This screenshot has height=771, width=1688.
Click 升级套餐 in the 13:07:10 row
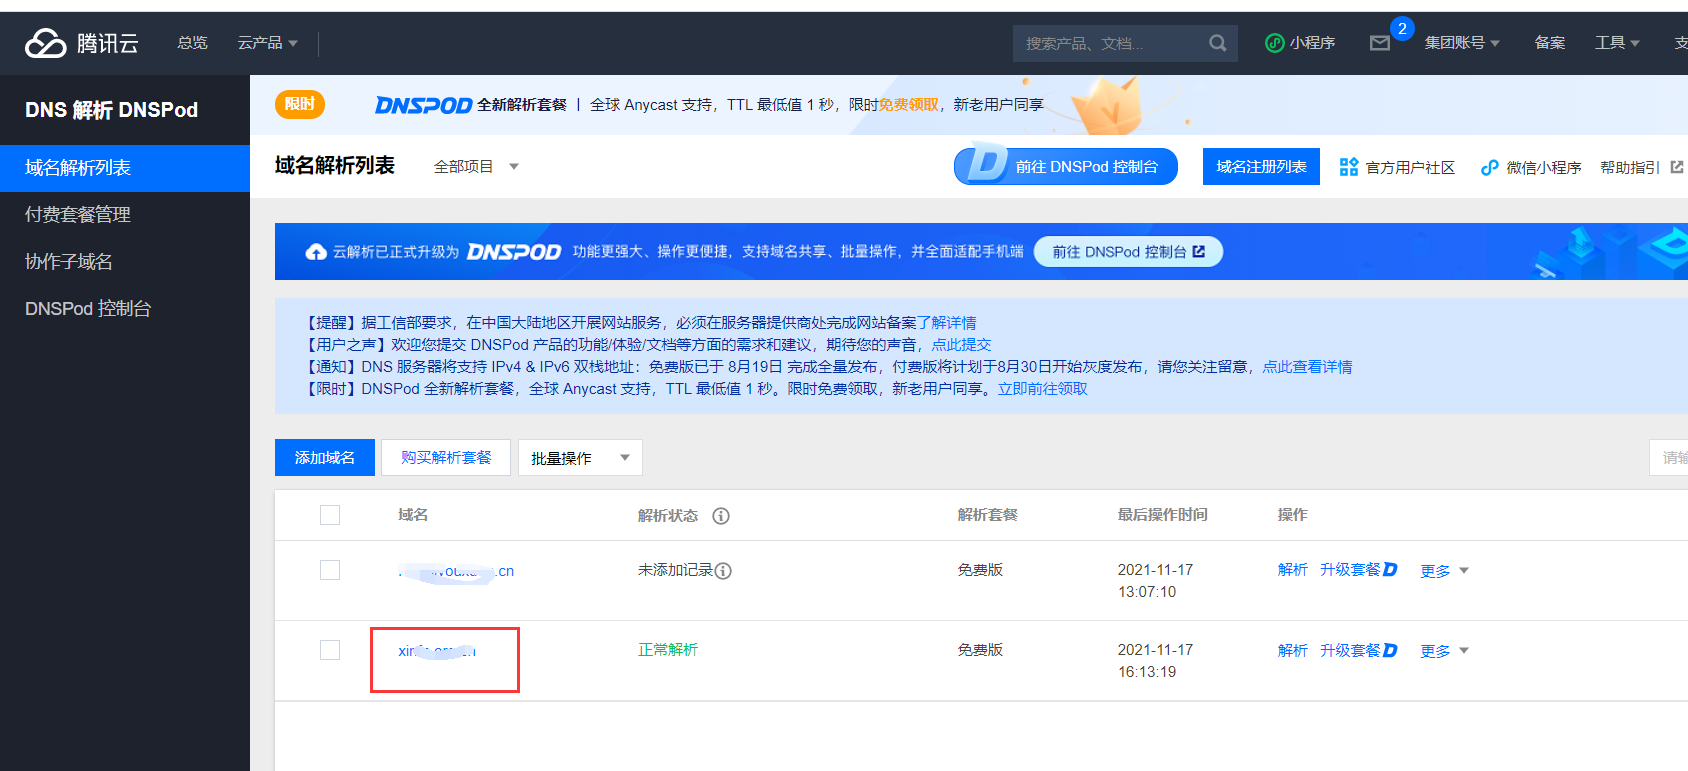[1358, 570]
